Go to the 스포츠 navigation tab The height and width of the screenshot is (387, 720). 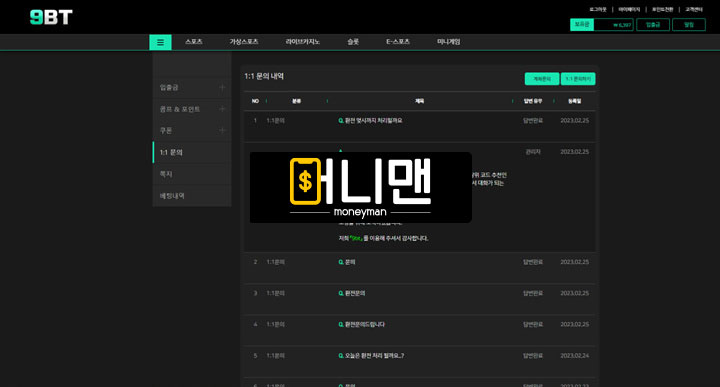(194, 42)
